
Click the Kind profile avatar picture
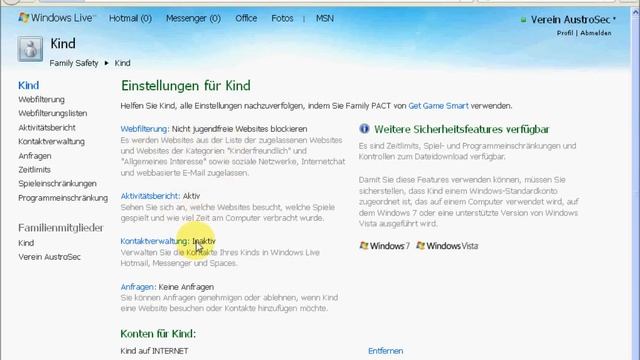[x=30, y=49]
